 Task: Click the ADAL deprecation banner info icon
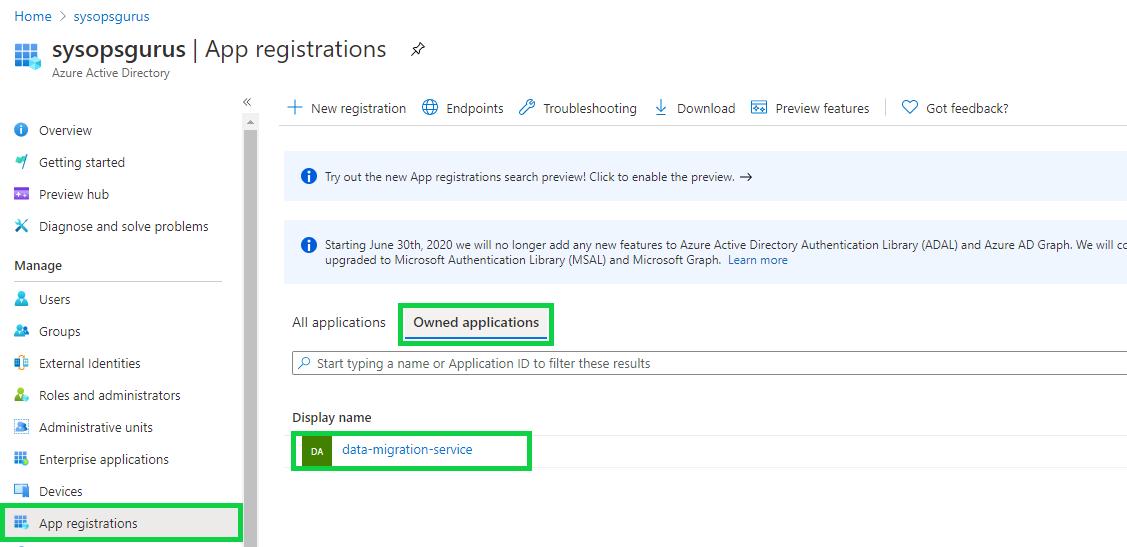pyautogui.click(x=308, y=244)
